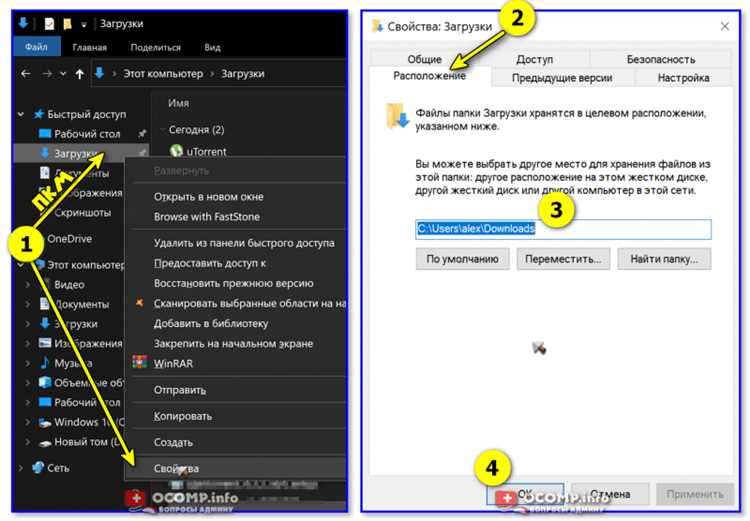This screenshot has width=750, height=521.
Task: Choose Закрепить на начальном экране
Action: point(233,344)
